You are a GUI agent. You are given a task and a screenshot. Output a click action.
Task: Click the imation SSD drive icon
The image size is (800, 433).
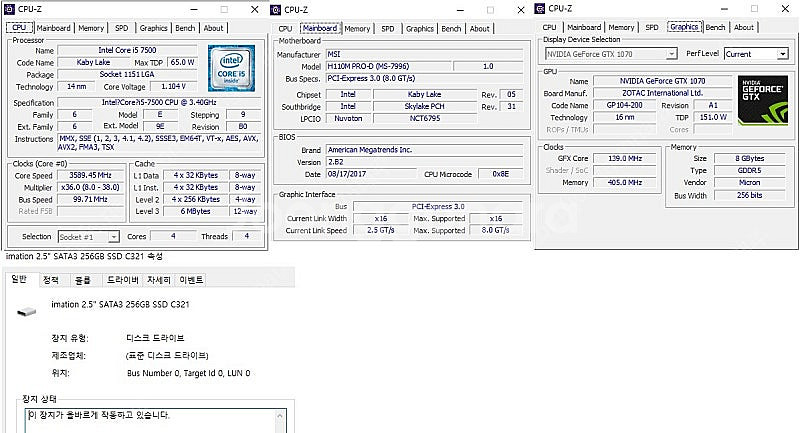27,311
